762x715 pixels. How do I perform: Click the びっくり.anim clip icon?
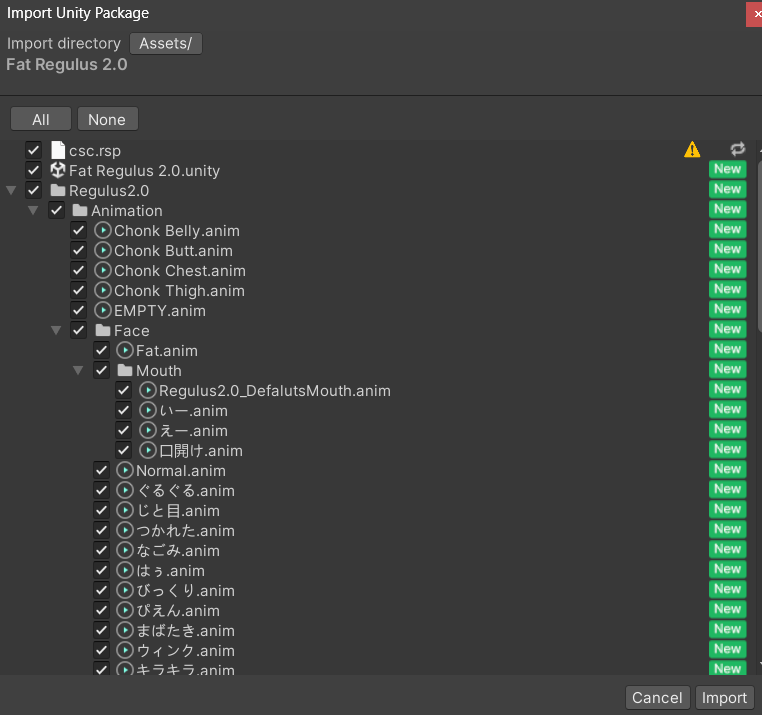[x=125, y=590]
